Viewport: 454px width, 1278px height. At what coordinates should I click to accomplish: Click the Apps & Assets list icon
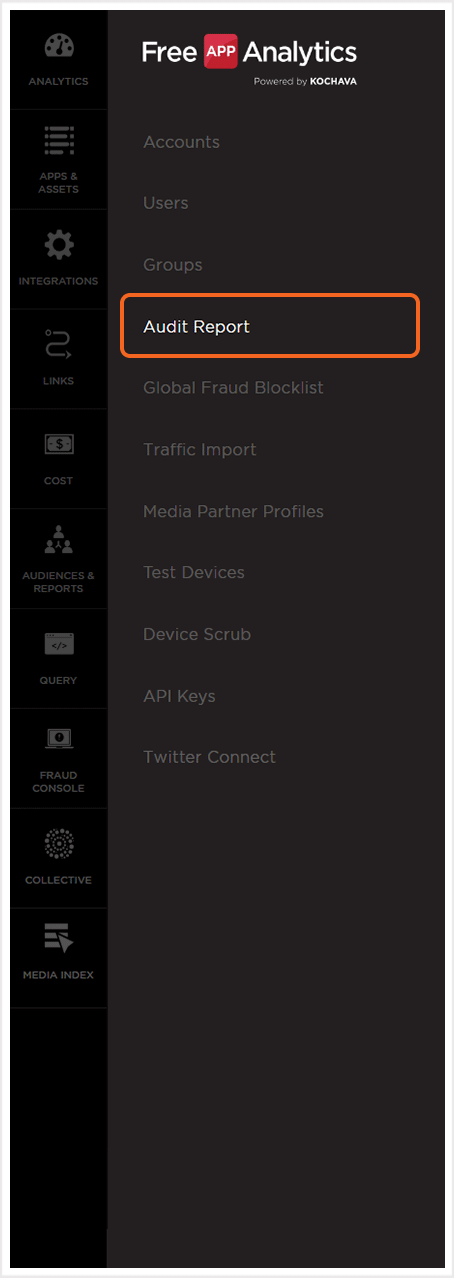coord(58,142)
